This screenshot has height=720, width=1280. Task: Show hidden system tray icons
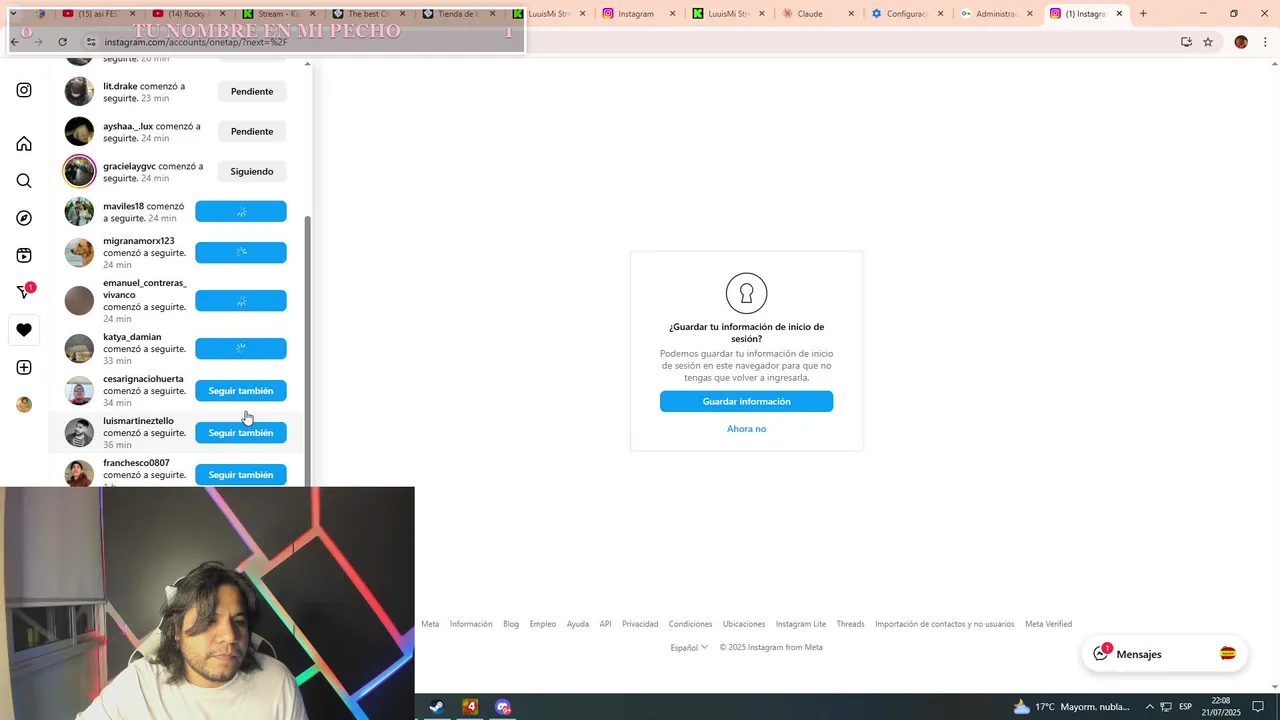point(1149,707)
